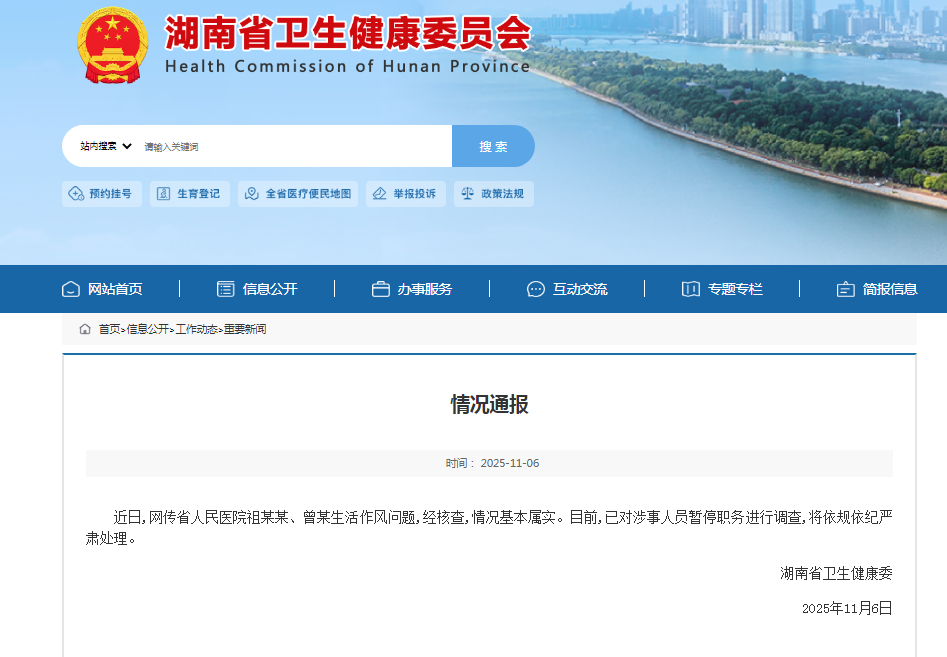The image size is (947, 657).
Task: Click the 生育登记 registration icon
Action: tap(163, 194)
